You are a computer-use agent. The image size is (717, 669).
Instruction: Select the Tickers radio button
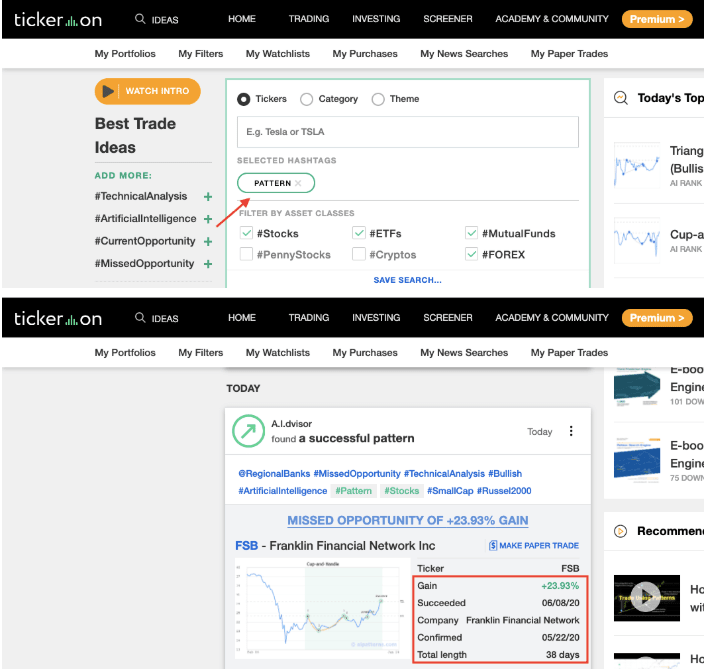coord(243,99)
